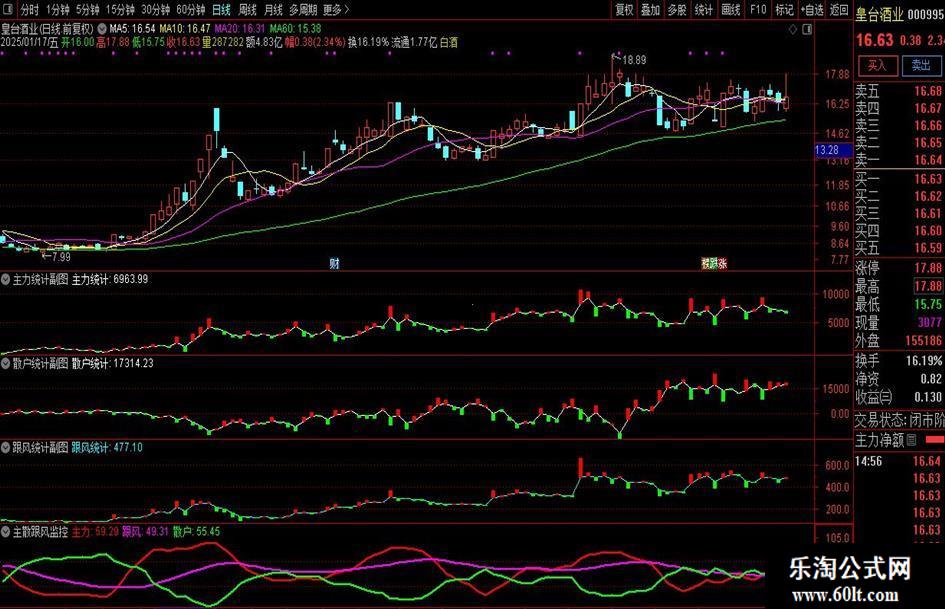Click the 18.89 high price marker
The height and width of the screenshot is (609, 945).
pos(634,60)
